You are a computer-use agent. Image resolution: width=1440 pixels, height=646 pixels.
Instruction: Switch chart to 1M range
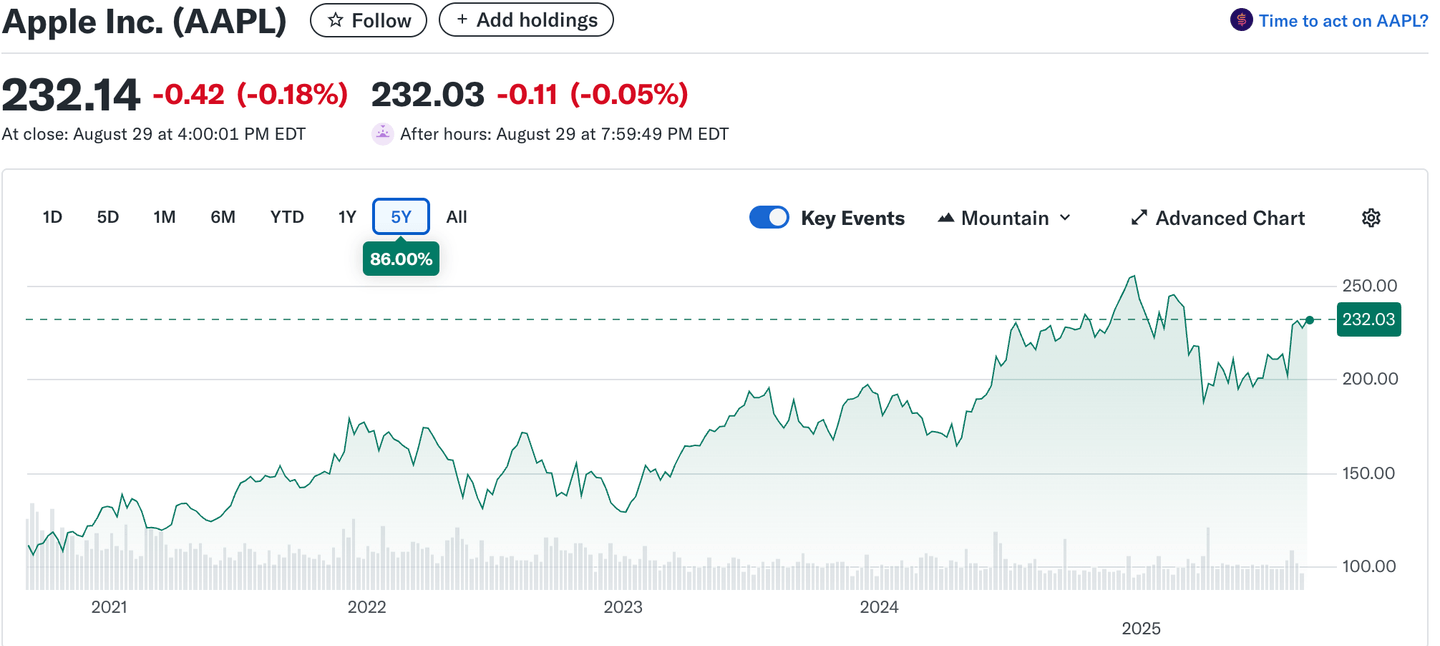coord(165,217)
